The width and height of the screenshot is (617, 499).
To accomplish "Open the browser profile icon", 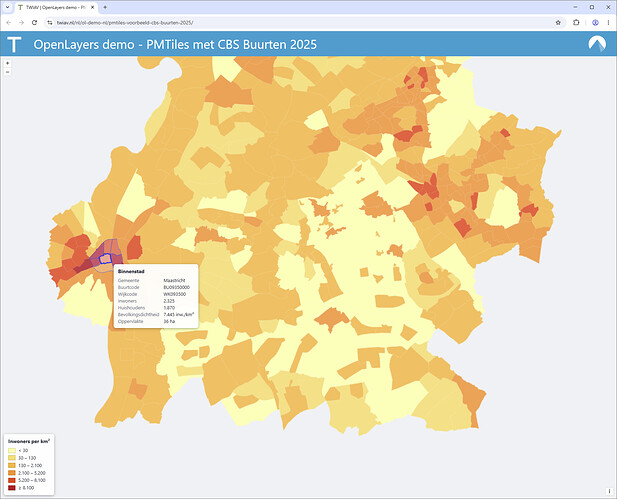I will 595,23.
